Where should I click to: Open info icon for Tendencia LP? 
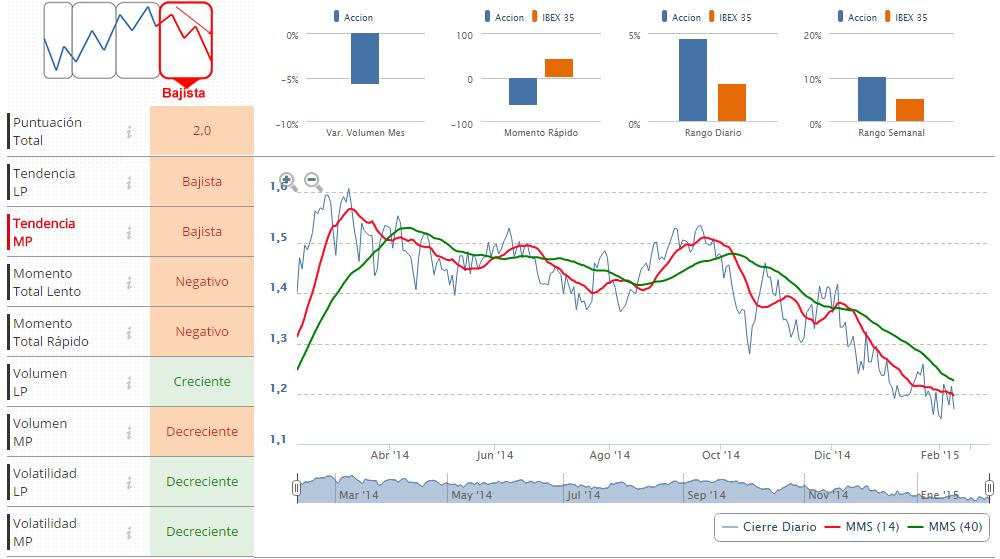coord(129,183)
